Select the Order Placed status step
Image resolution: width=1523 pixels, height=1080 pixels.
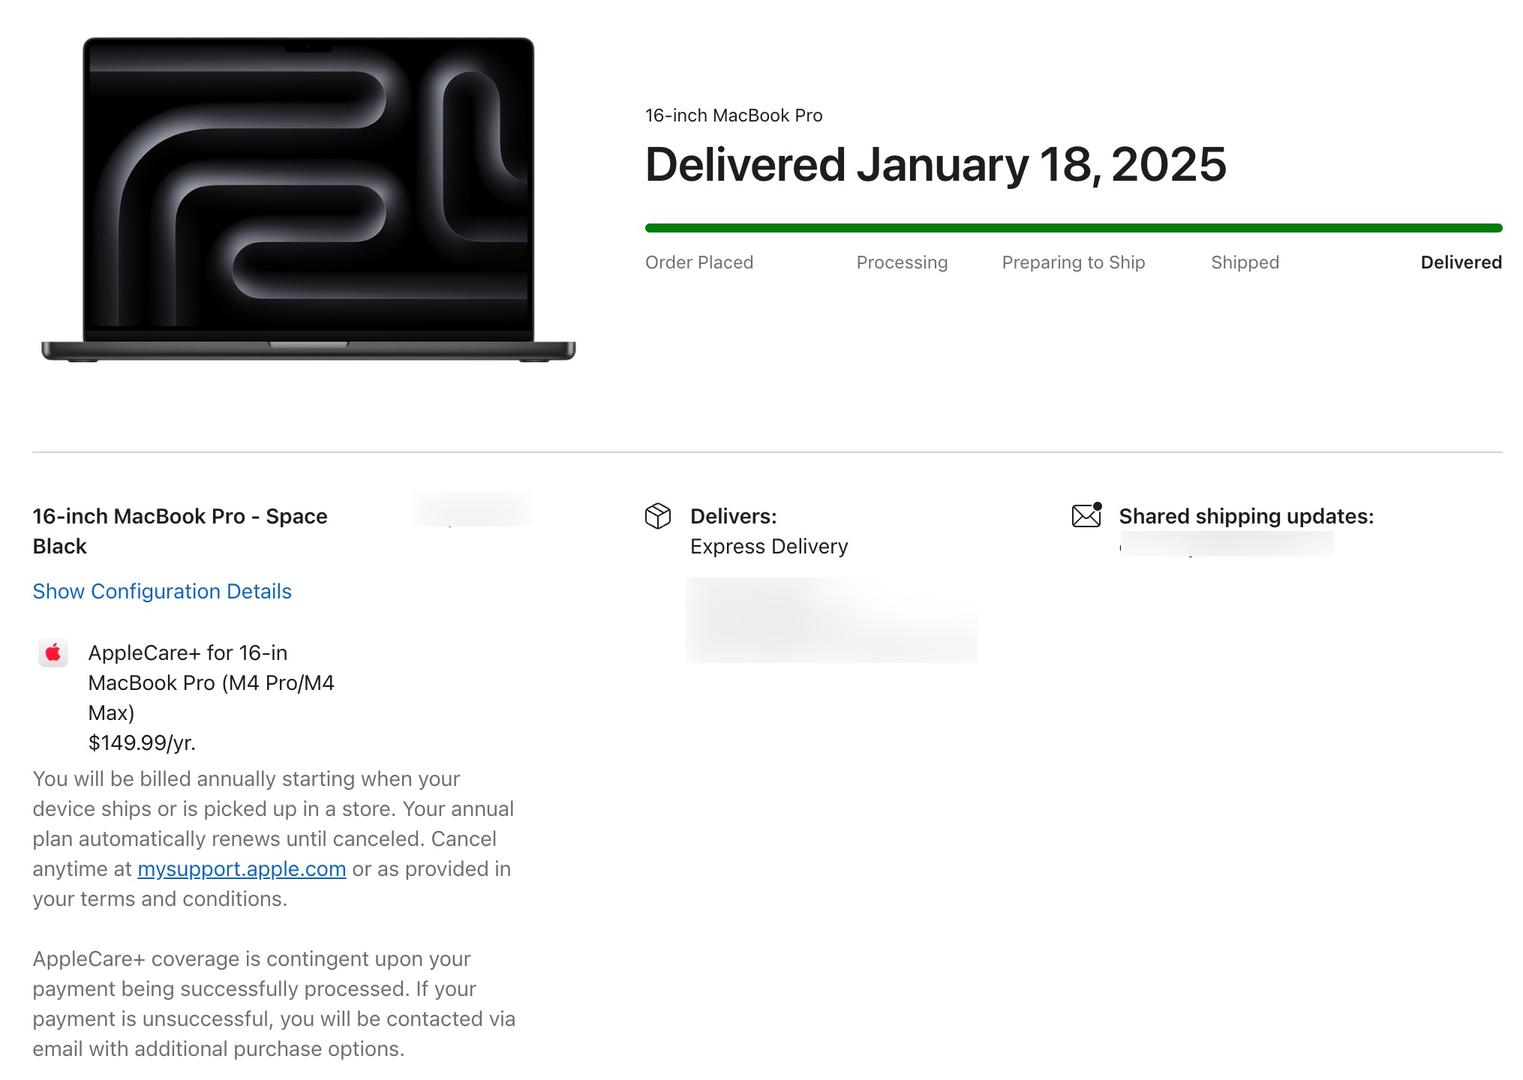[x=699, y=262]
